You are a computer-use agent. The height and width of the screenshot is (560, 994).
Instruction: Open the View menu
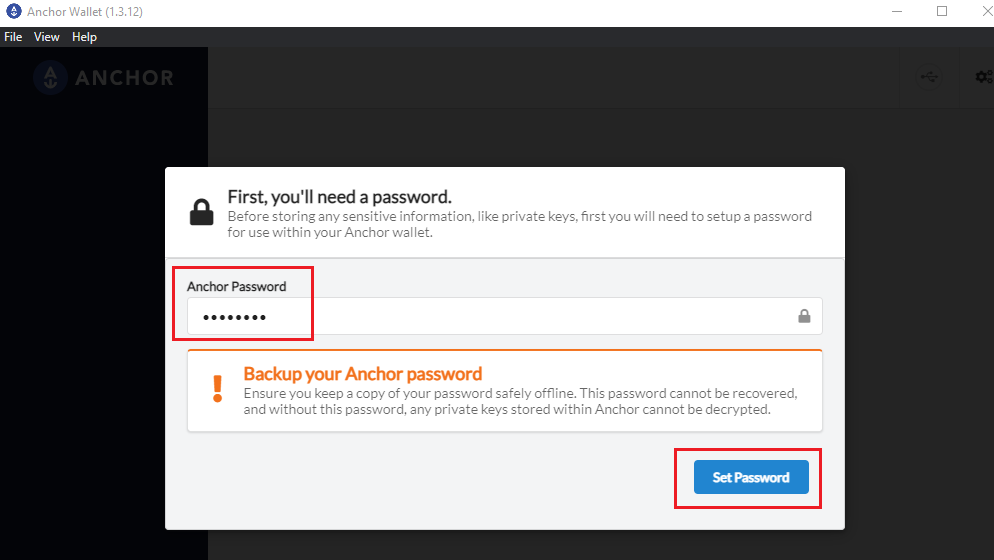[x=46, y=37]
